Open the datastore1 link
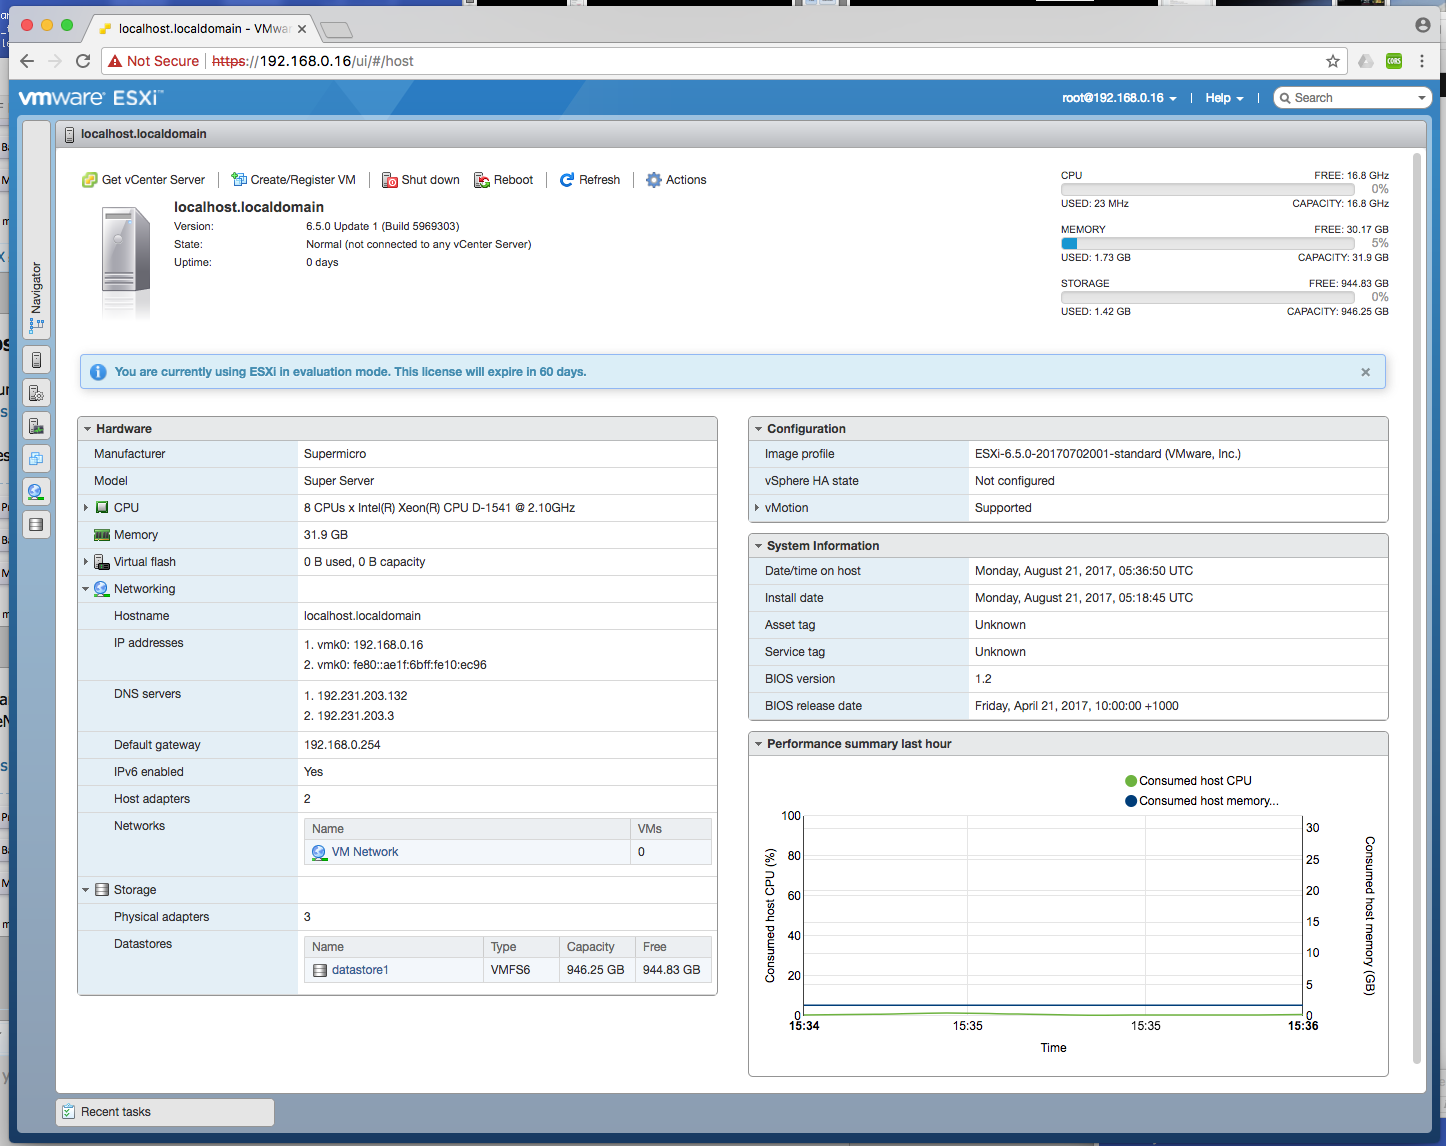1446x1146 pixels. pos(360,970)
